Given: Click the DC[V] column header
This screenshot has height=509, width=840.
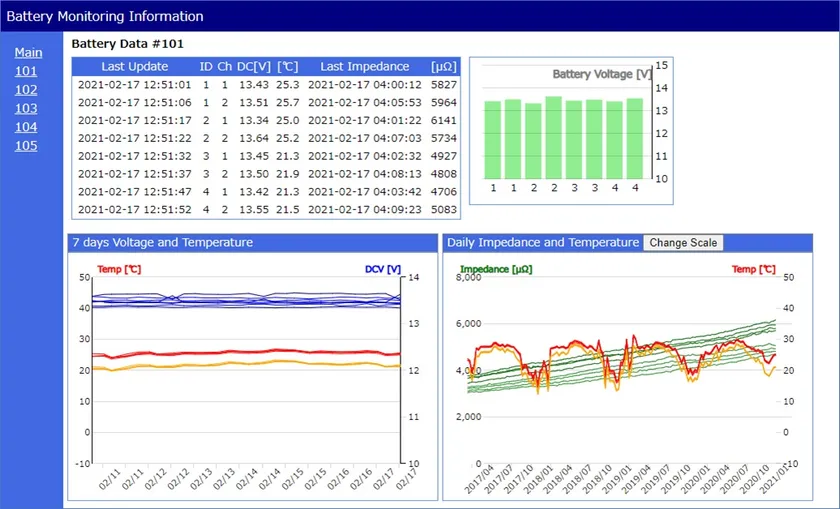Looking at the screenshot, I should tap(254, 66).
